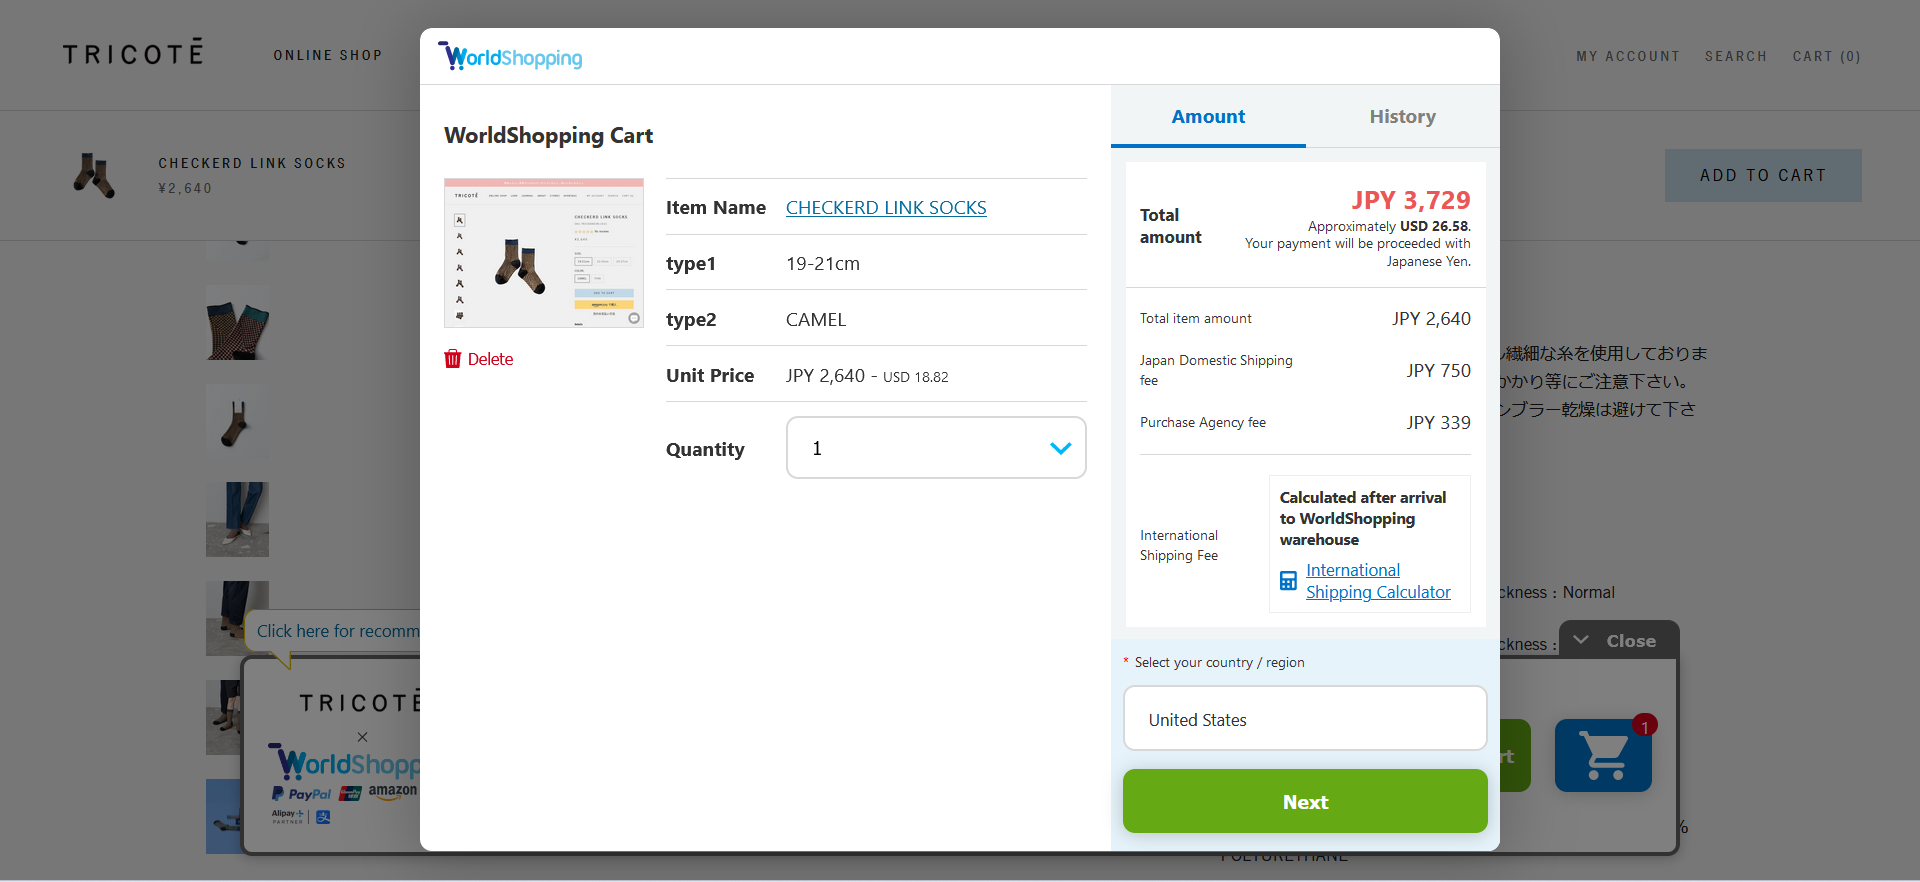The height and width of the screenshot is (882, 1920).
Task: Open MY ACCOUNT in the site header
Action: click(x=1628, y=57)
